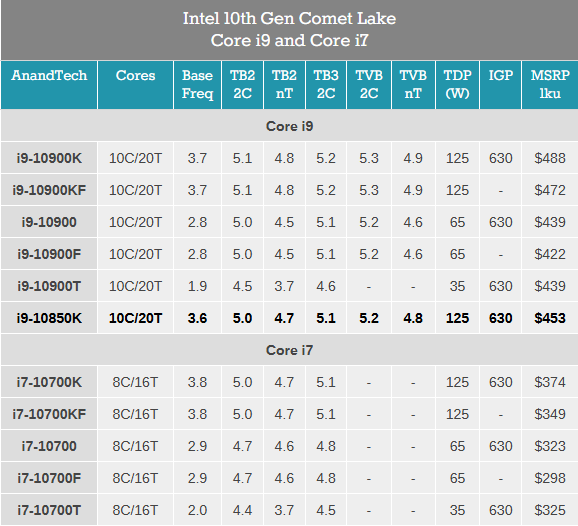The height and width of the screenshot is (526, 578).
Task: Click the i7-10700T row label
Action: pyautogui.click(x=49, y=510)
